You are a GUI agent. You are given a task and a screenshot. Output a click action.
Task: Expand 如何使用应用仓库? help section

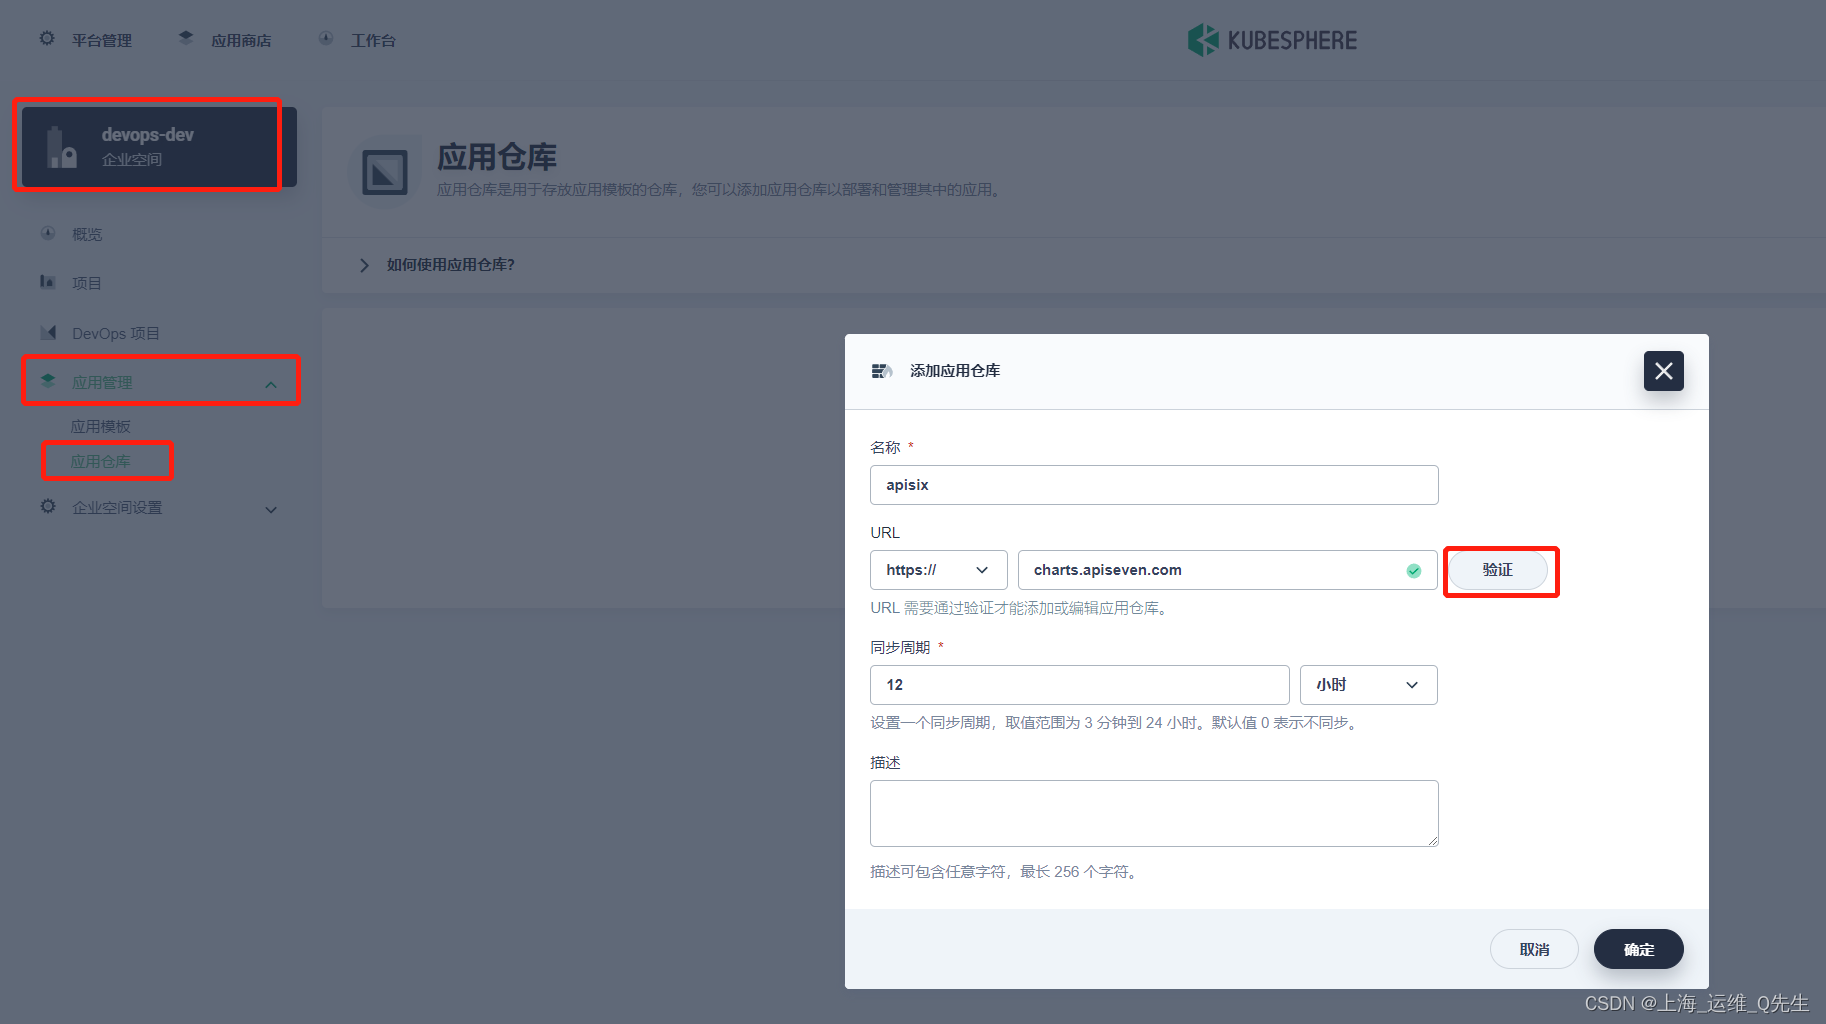pos(451,265)
